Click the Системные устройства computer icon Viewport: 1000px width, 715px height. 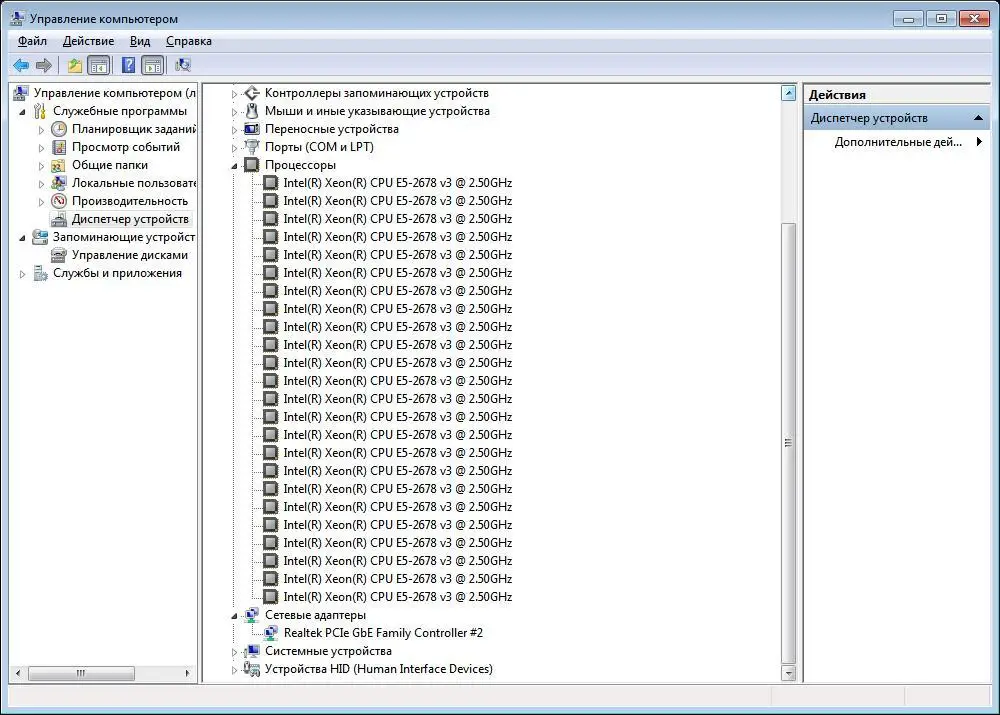[x=252, y=651]
